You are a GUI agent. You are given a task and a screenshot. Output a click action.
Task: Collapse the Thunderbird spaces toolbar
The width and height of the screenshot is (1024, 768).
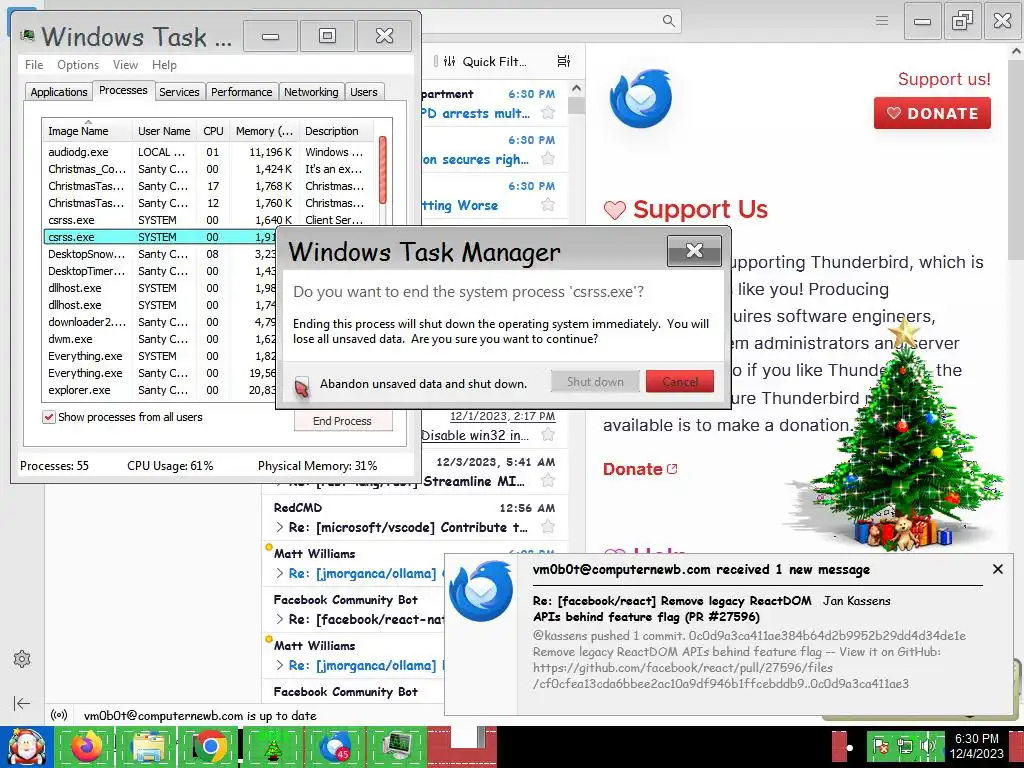coord(22,703)
